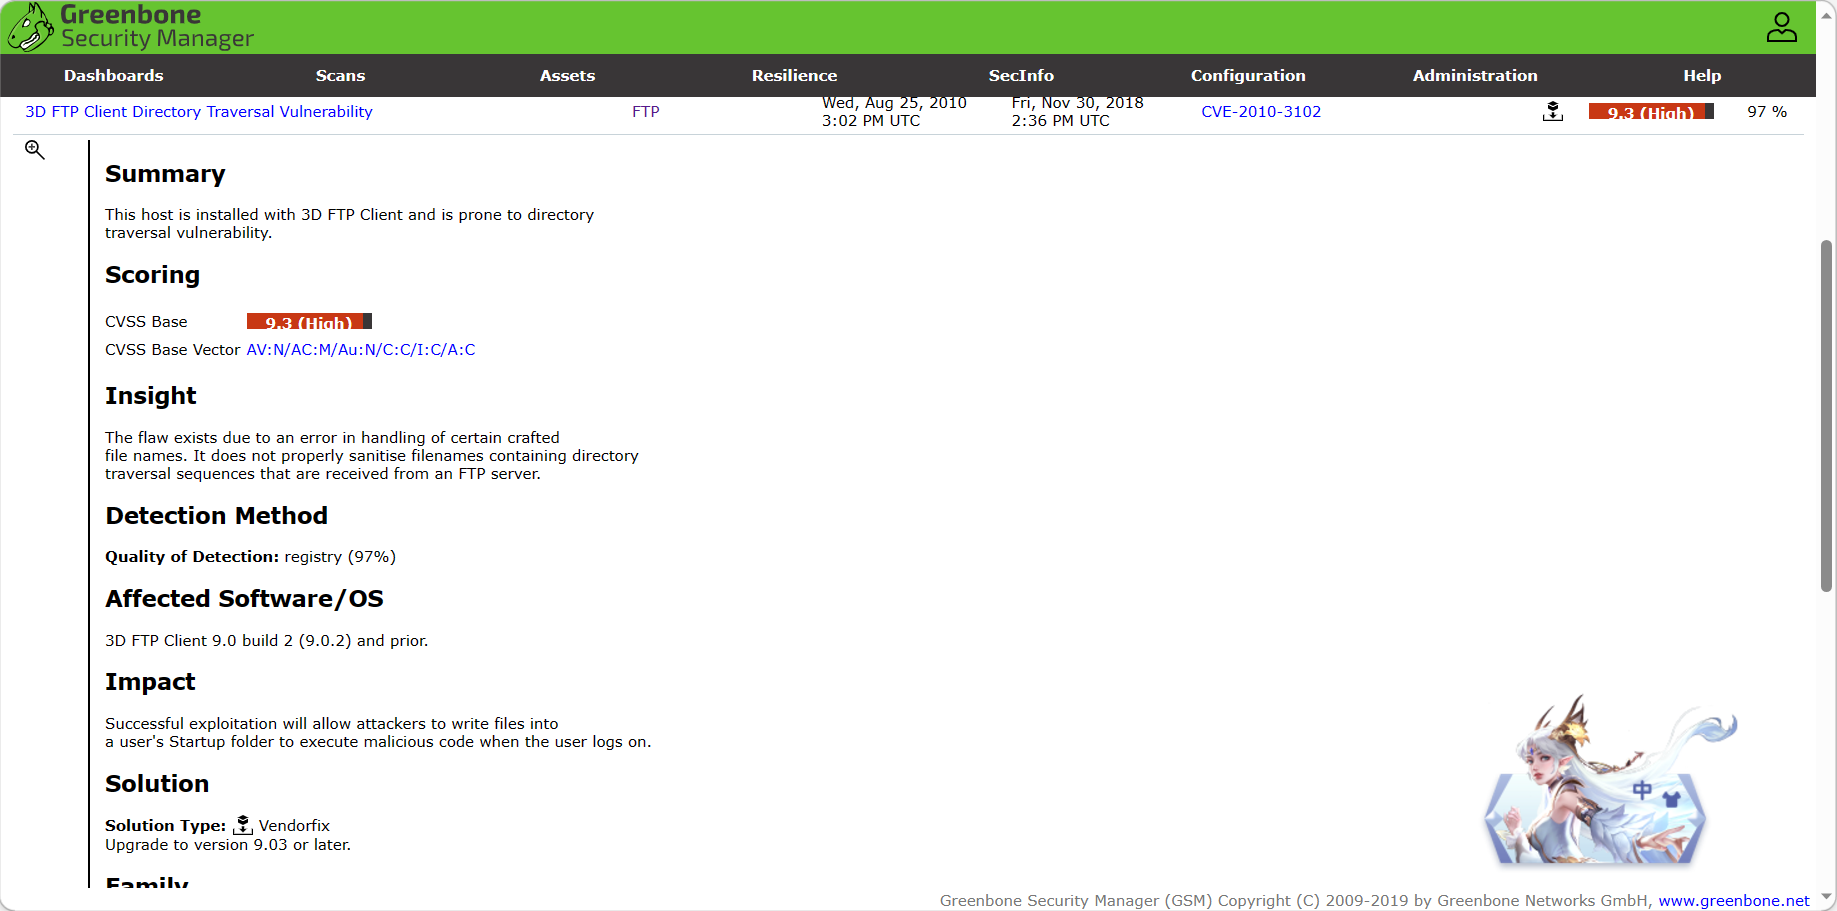
Task: Click the 3D FTP Client 9.0 build 2 text
Action: coord(266,641)
